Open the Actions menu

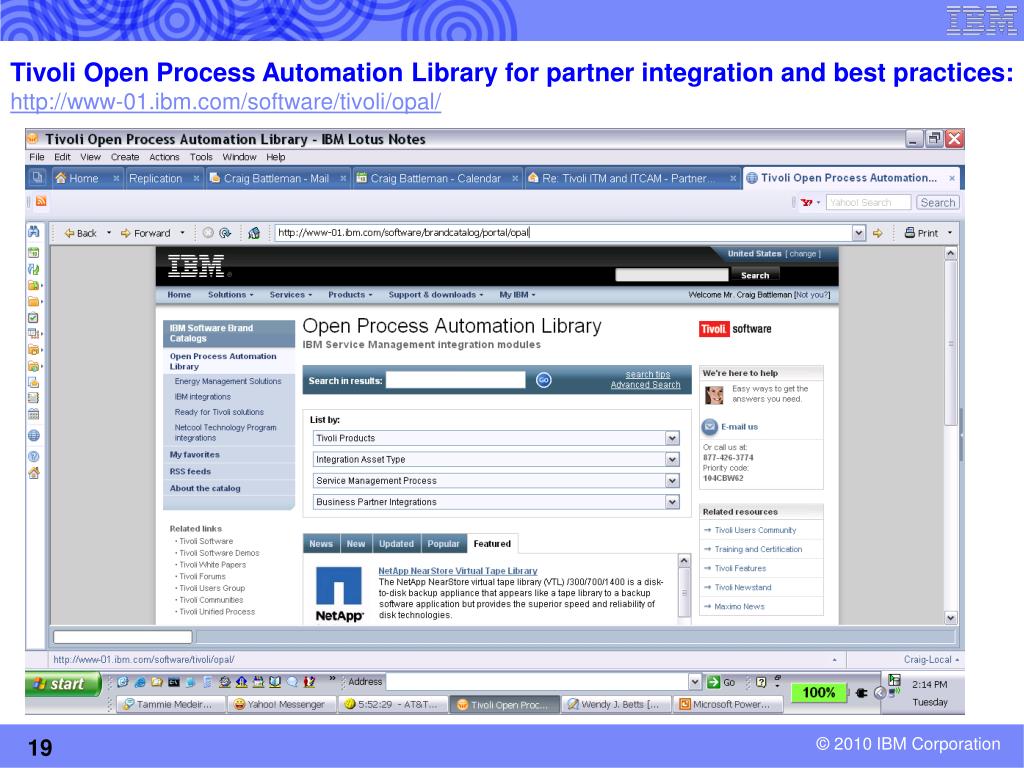pos(164,157)
